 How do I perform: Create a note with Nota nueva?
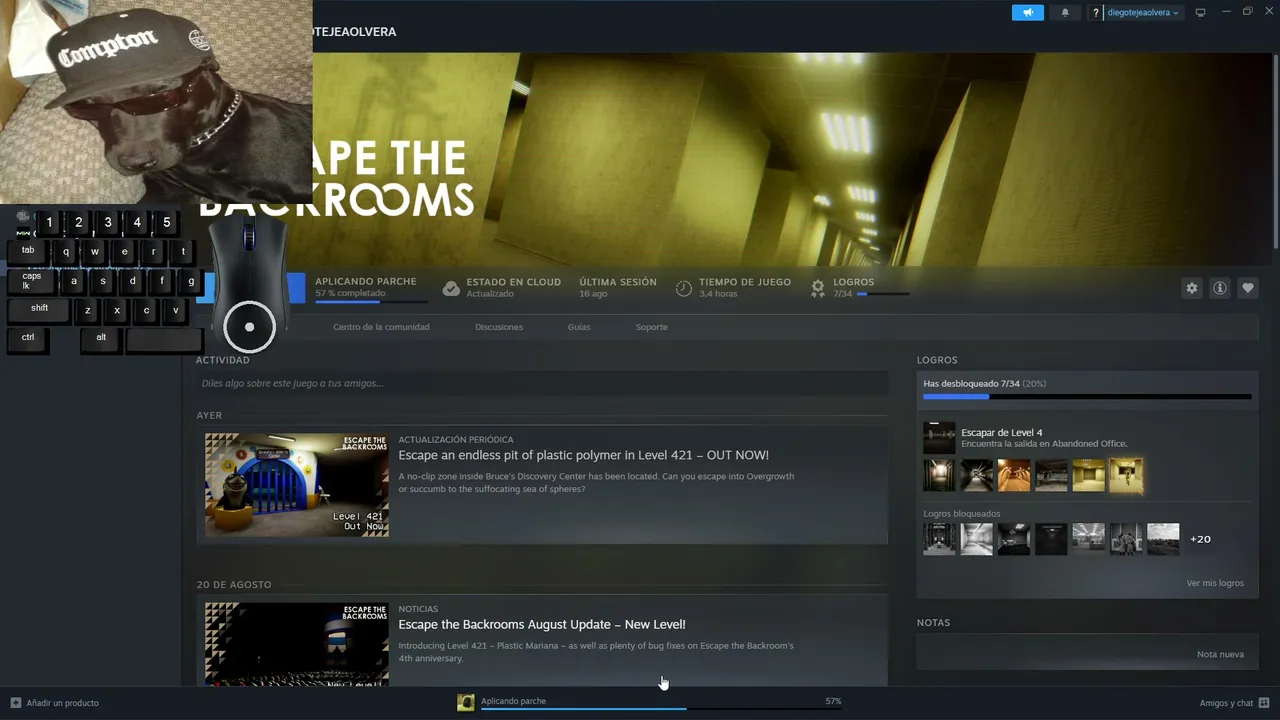click(1220, 654)
